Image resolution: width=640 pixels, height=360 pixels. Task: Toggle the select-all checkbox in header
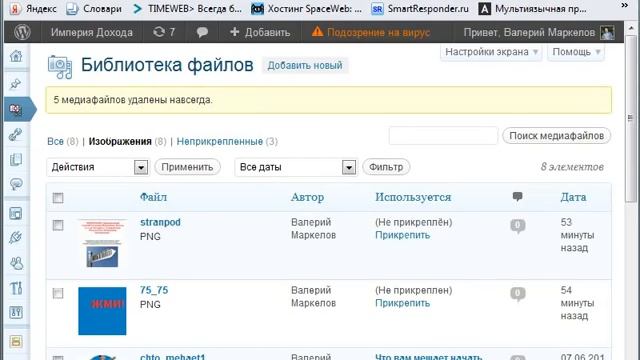(58, 198)
